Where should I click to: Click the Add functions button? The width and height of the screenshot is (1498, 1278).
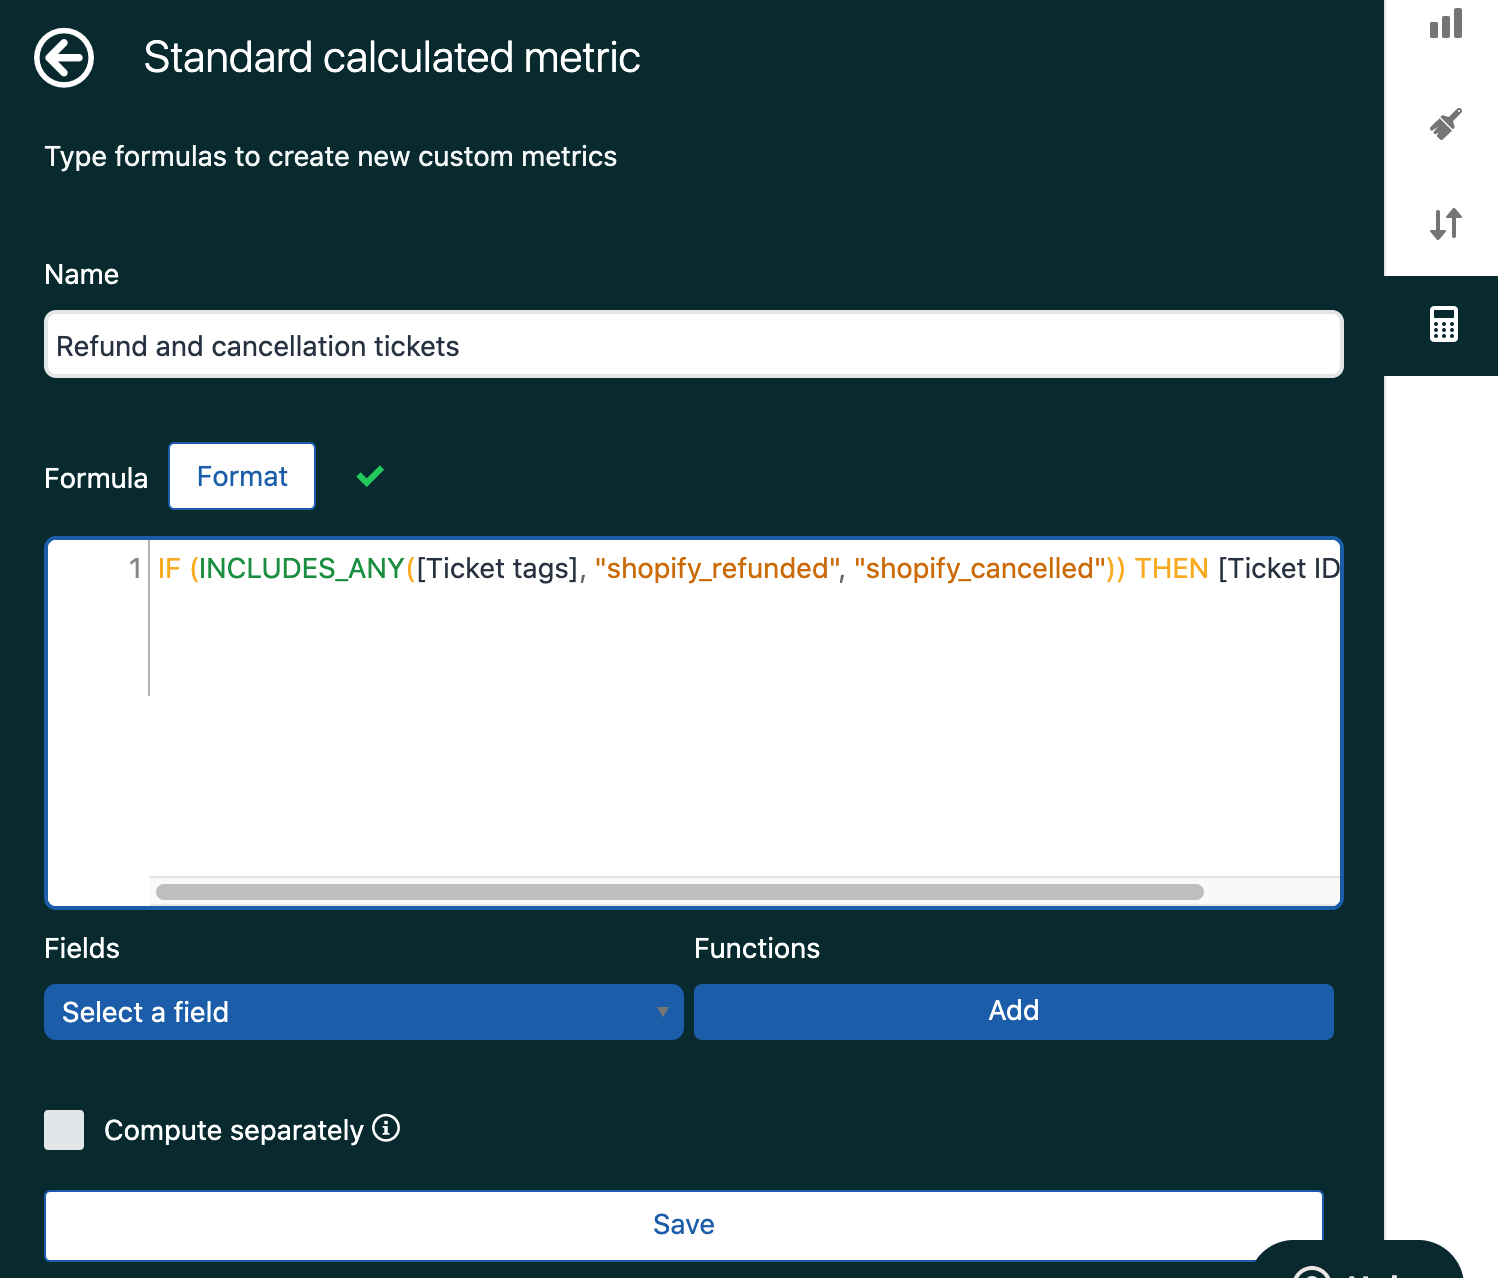click(x=1014, y=1012)
